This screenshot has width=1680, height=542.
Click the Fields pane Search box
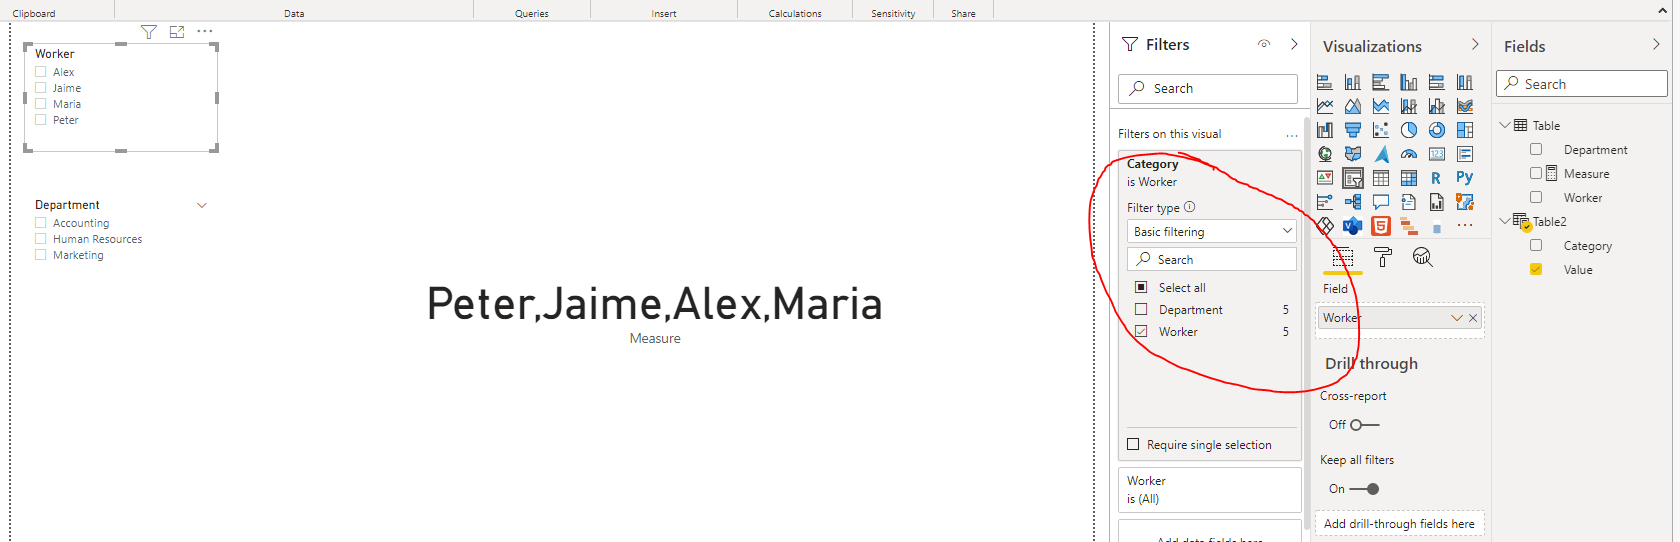point(1582,84)
